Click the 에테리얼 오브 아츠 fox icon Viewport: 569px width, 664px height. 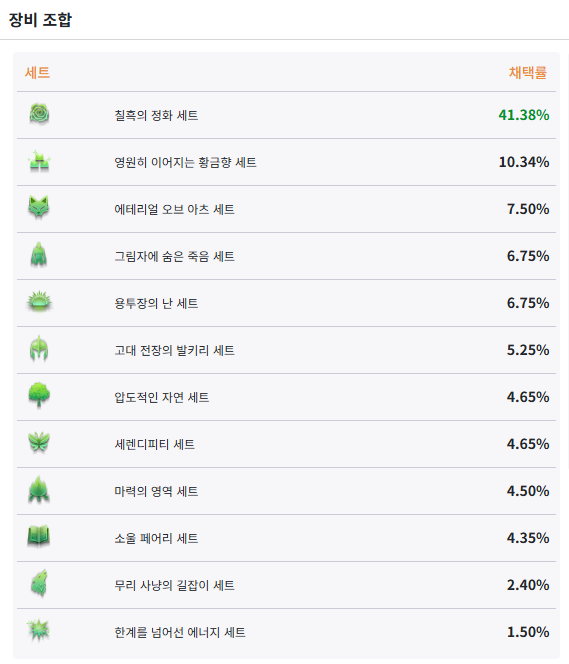click(39, 207)
